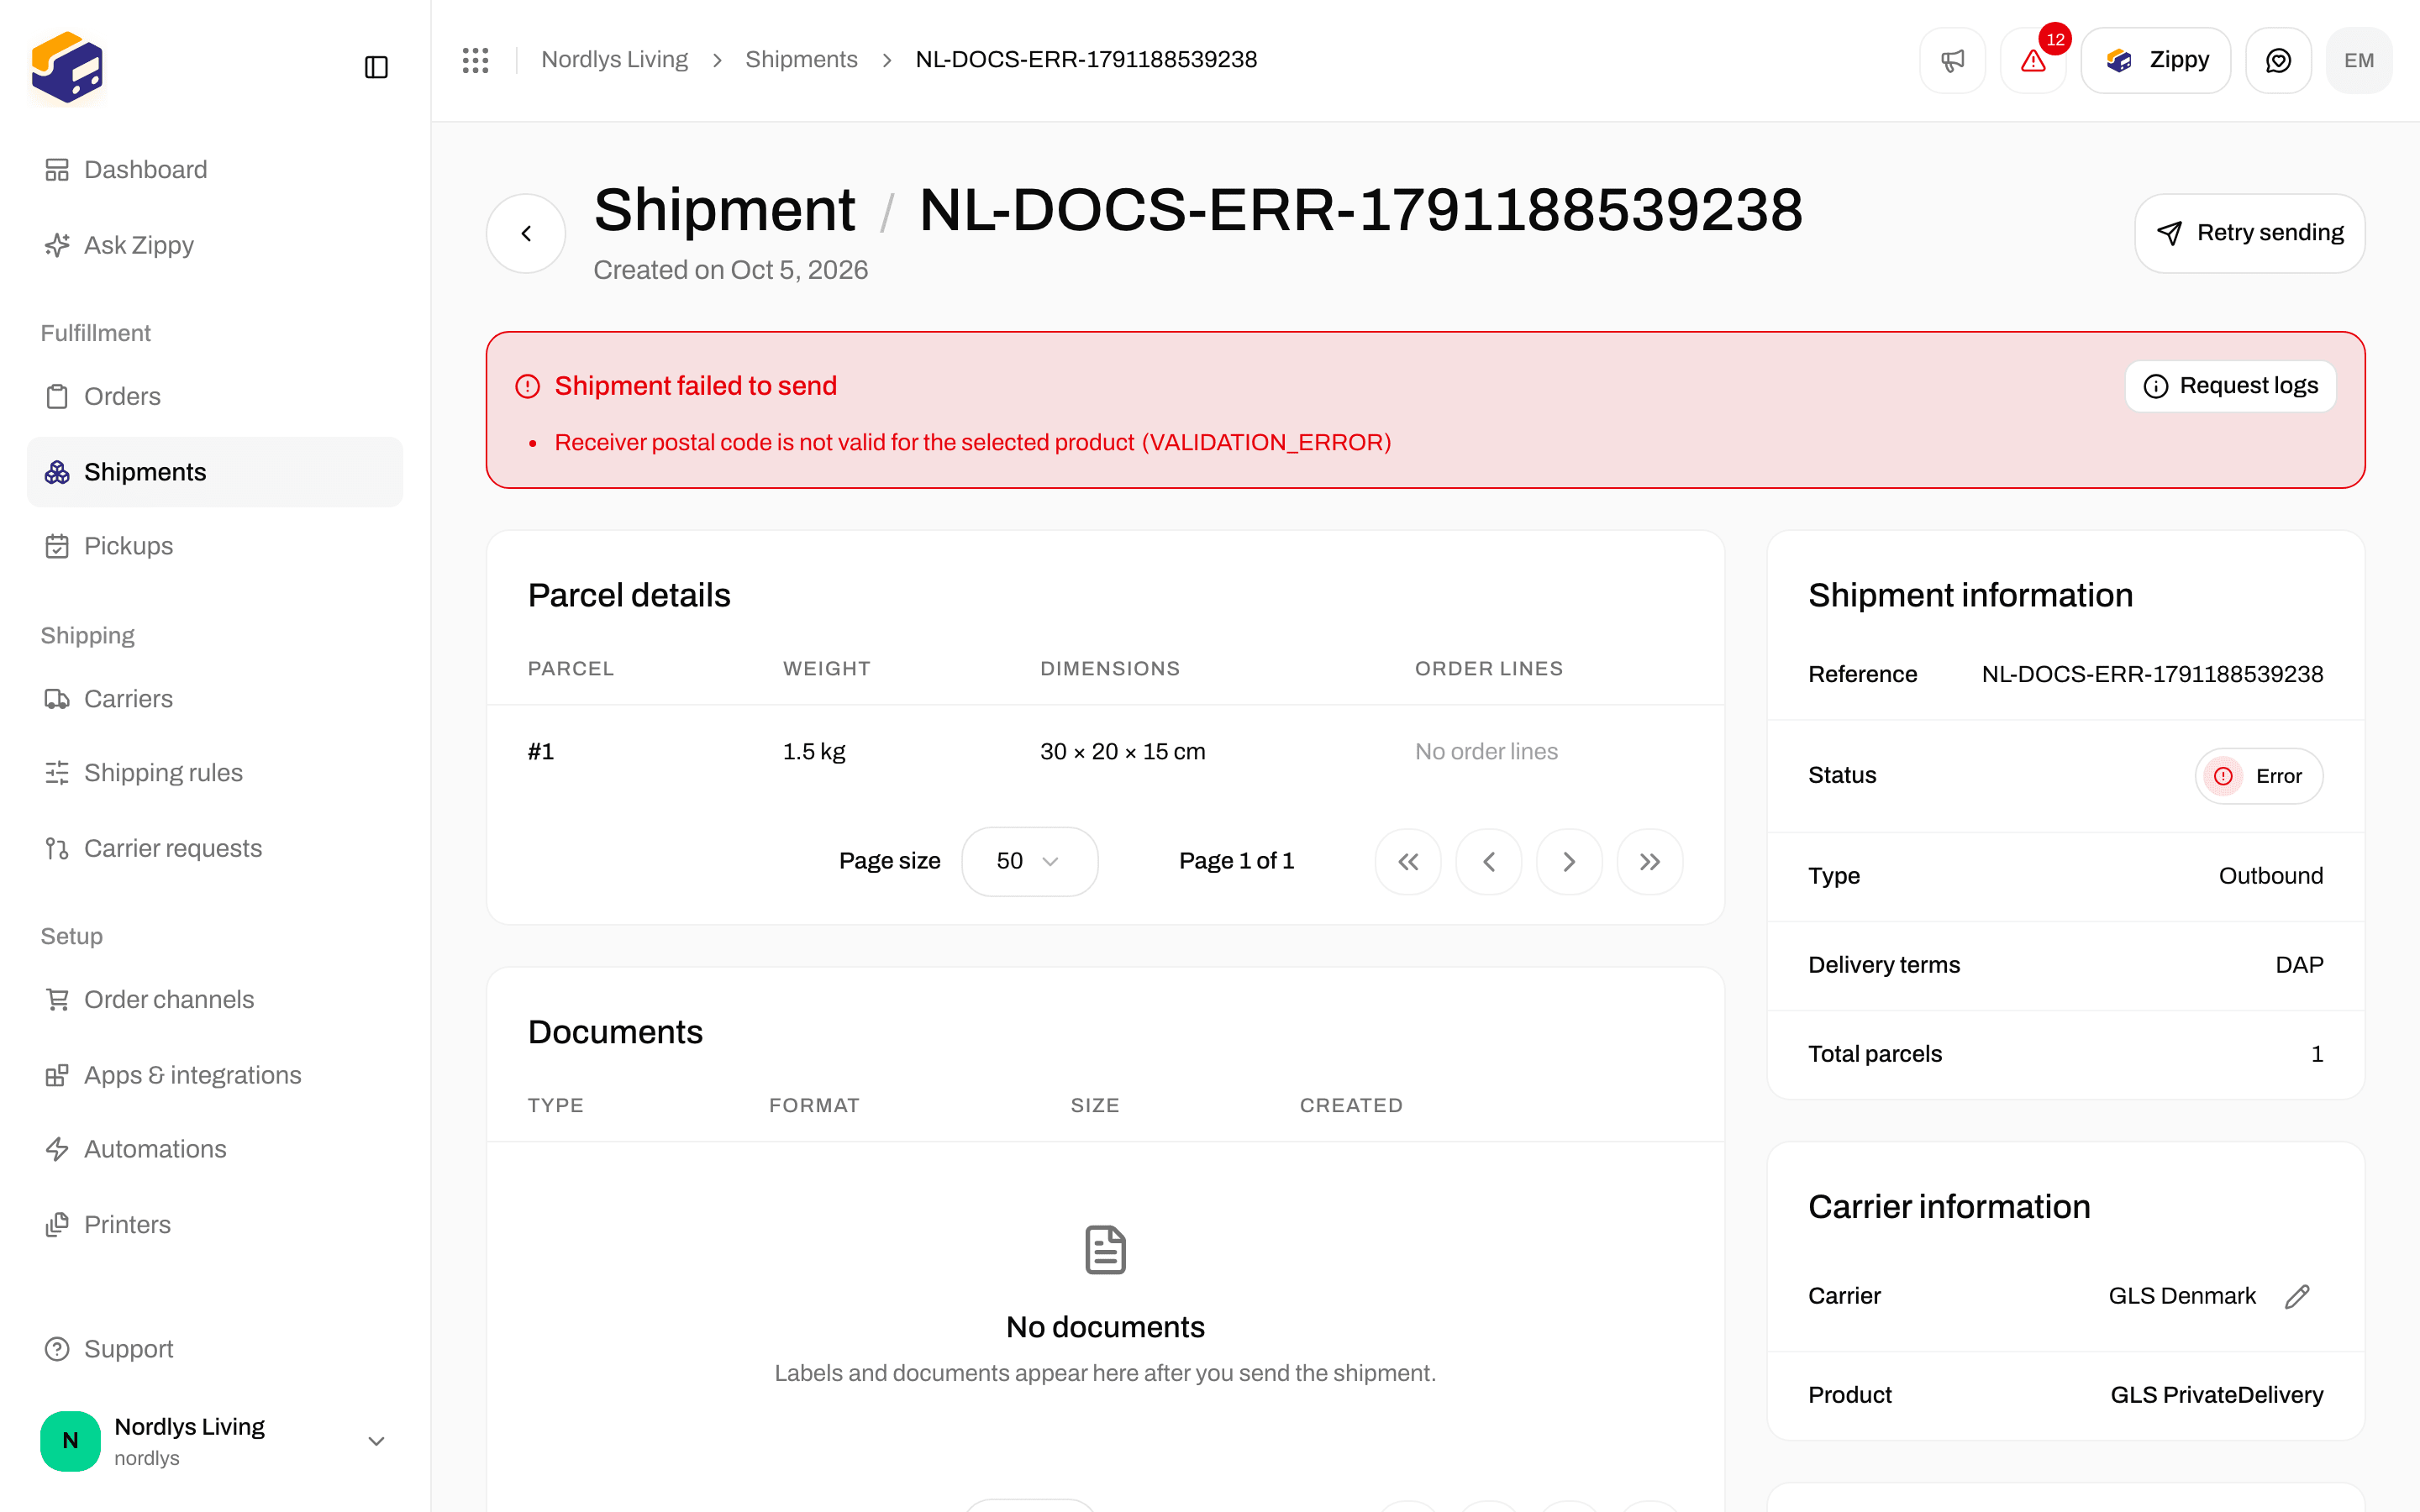Open Dashboard in sidebar

tap(215, 170)
